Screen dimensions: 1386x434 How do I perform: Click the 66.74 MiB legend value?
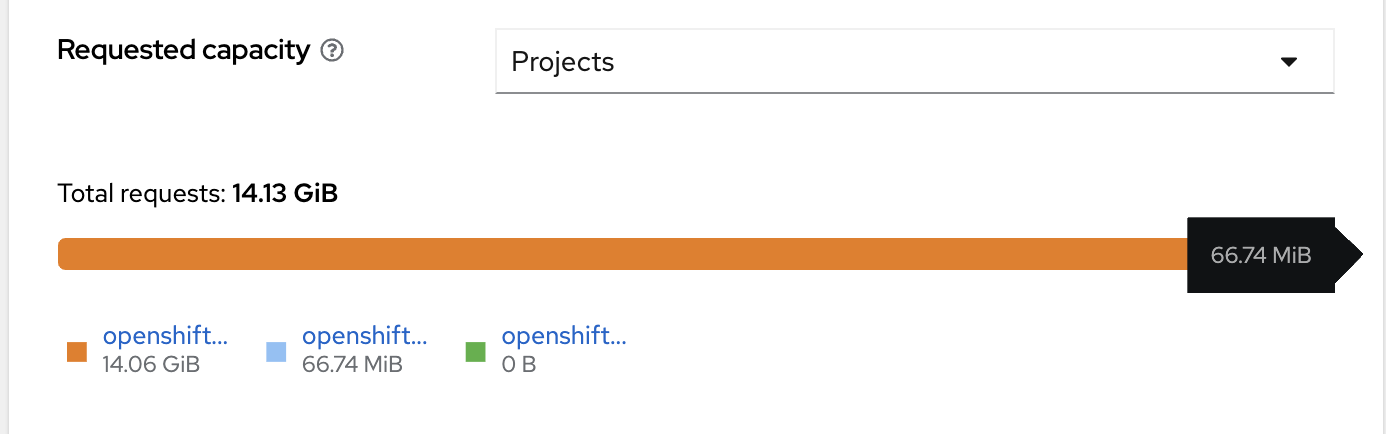352,364
